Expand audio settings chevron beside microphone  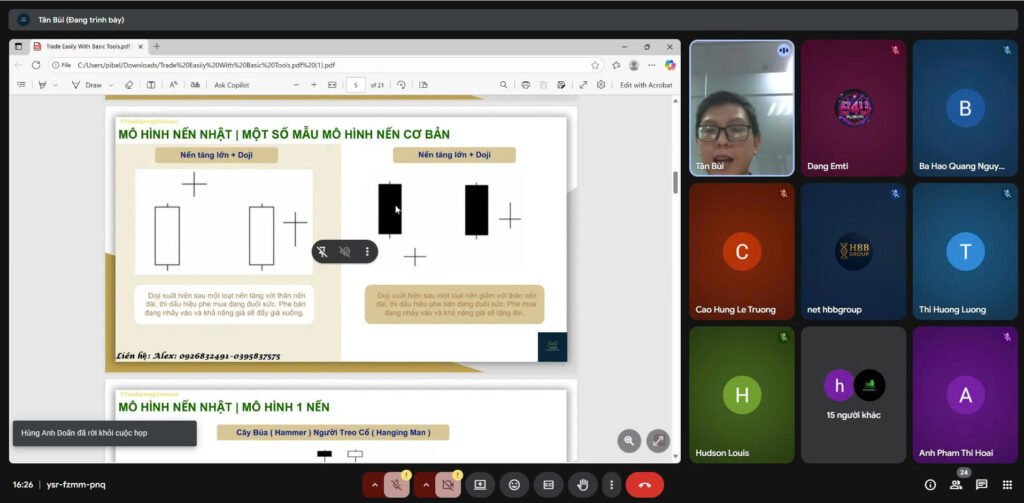click(x=375, y=485)
